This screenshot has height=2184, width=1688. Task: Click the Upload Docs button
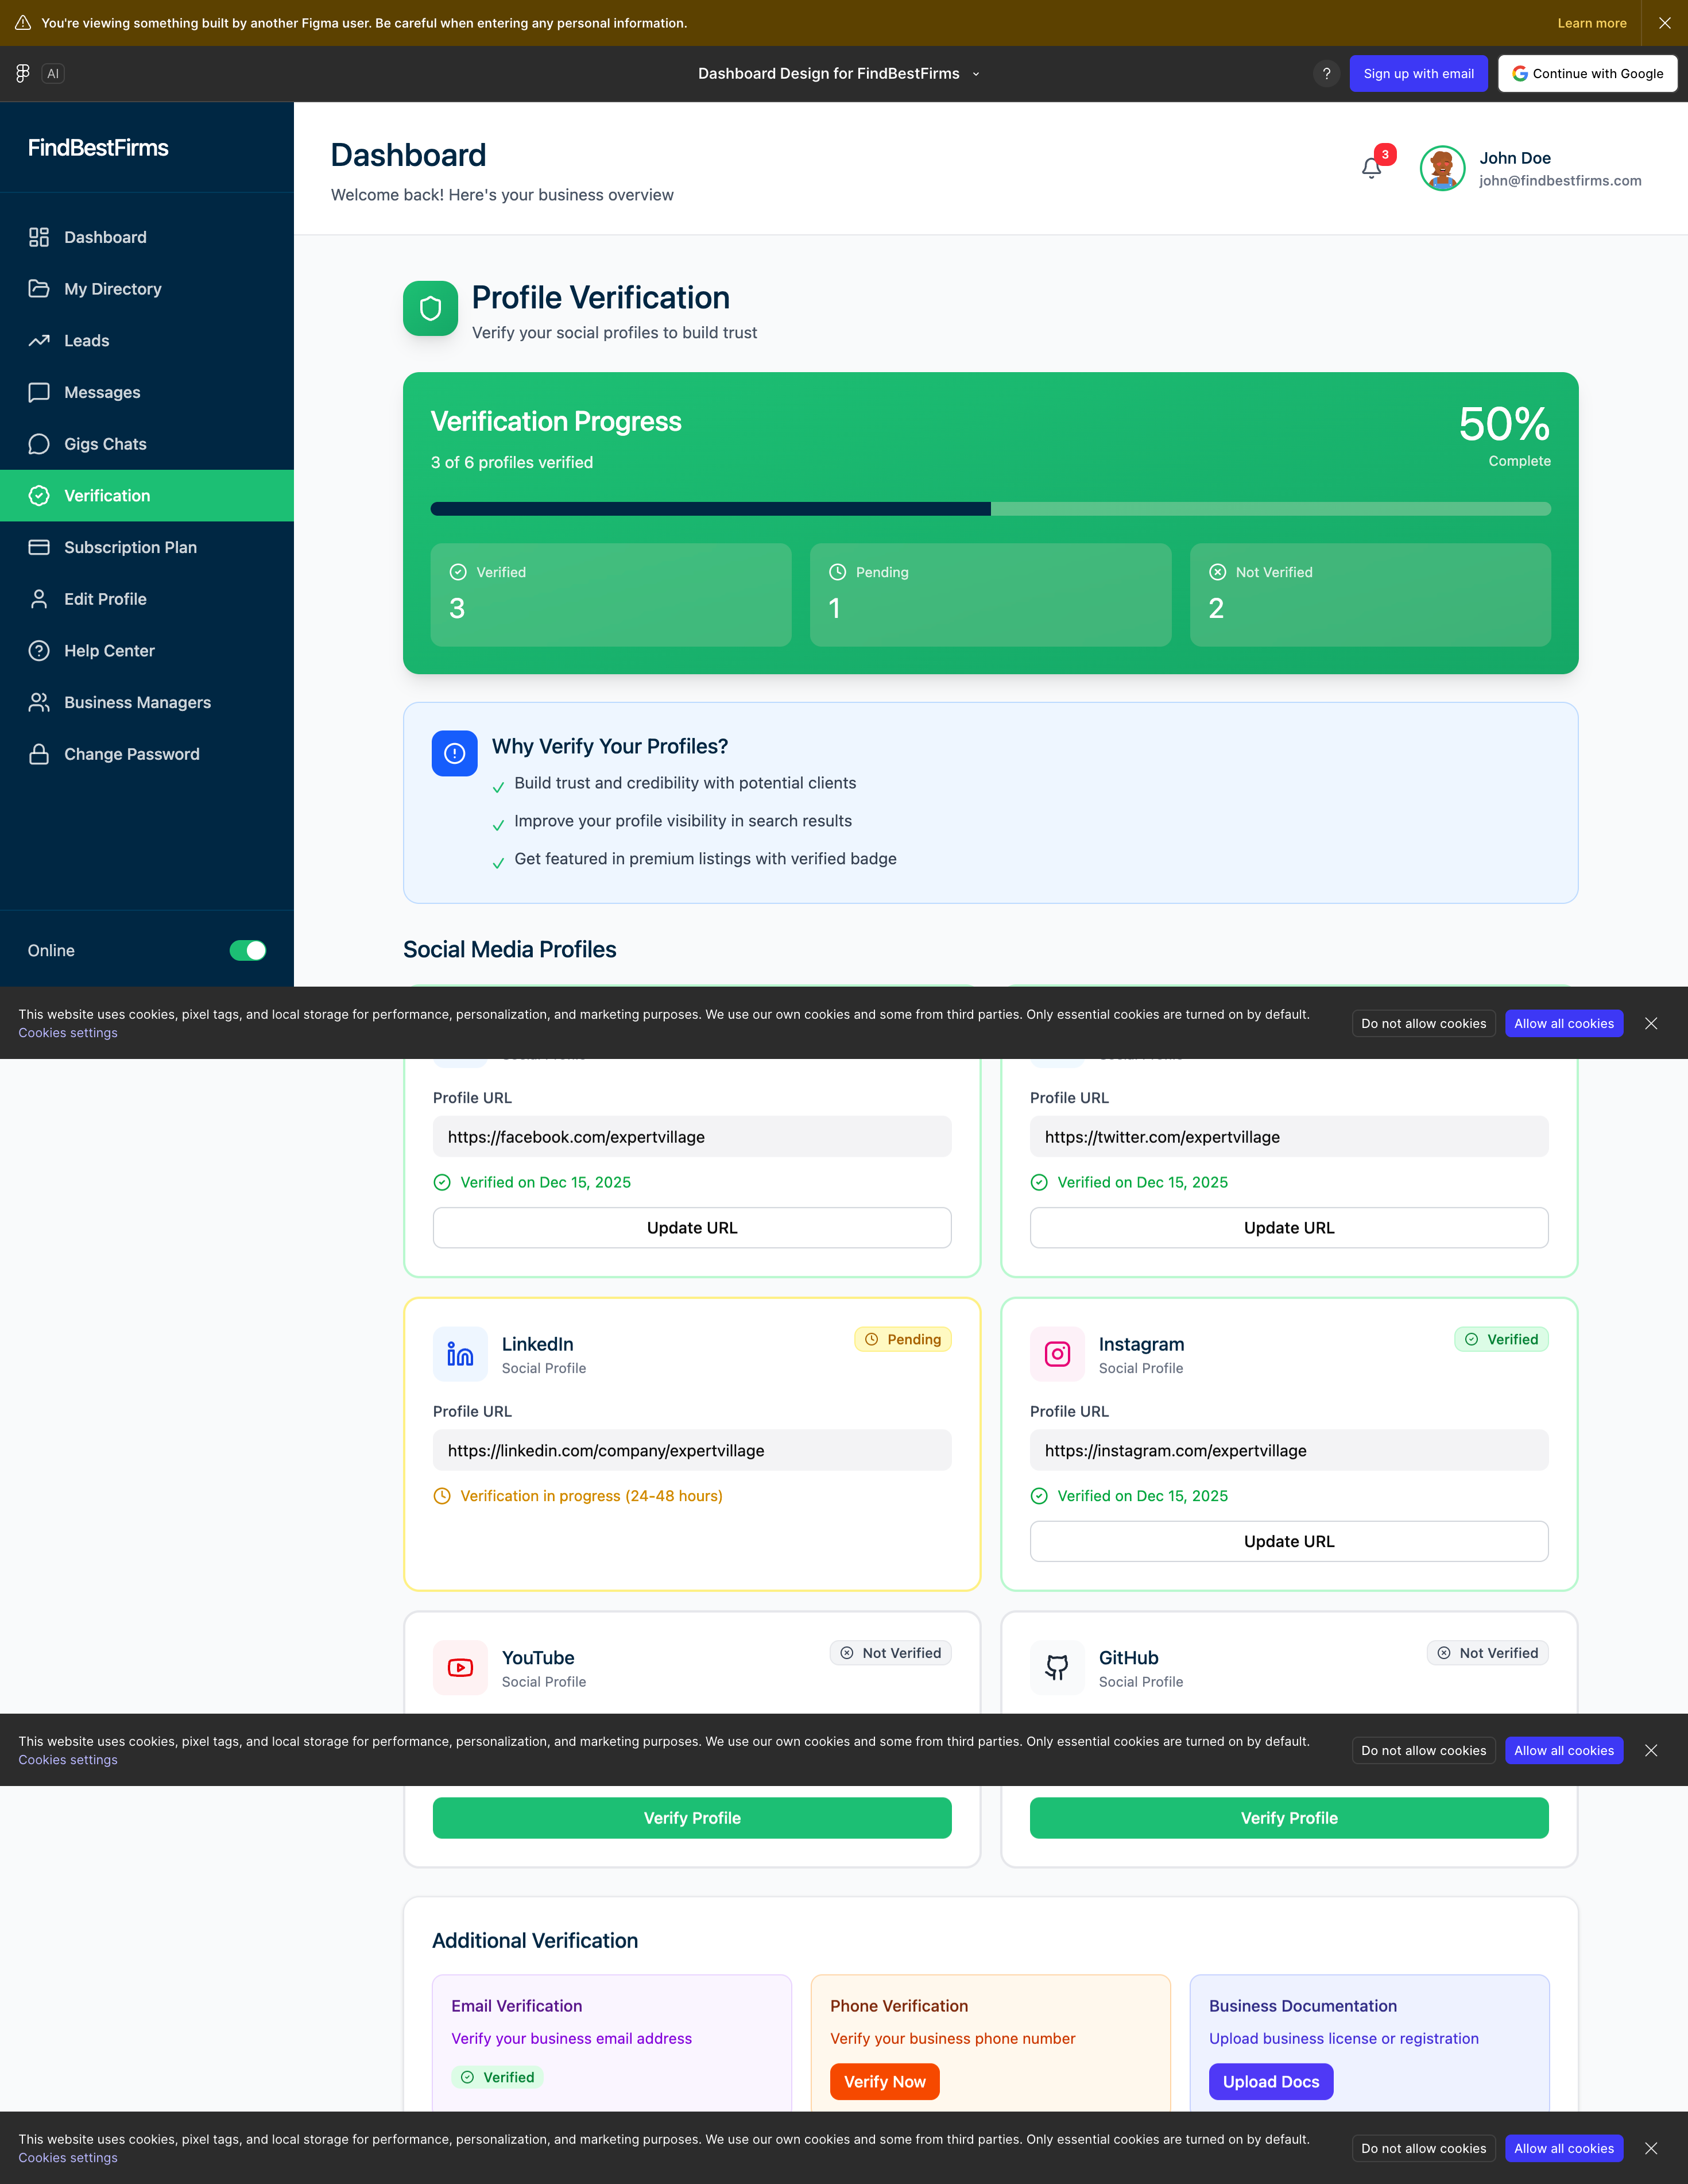(x=1270, y=2081)
